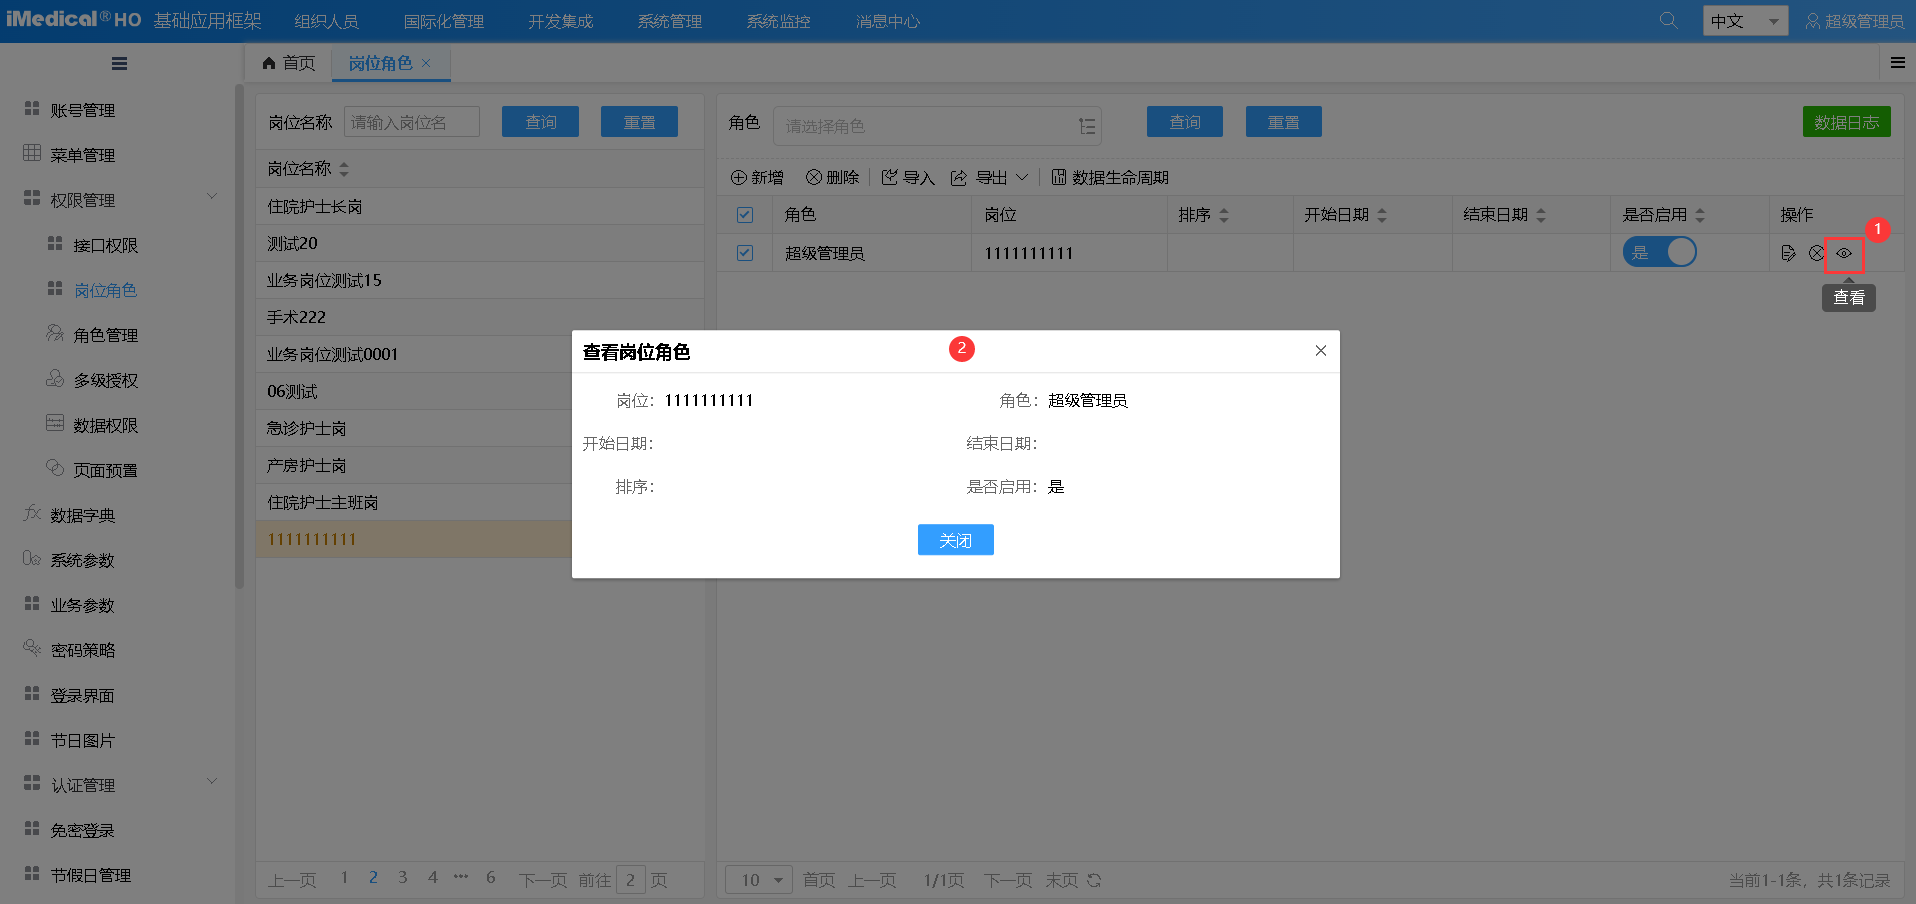Switch to the 首页 tab
Image resolution: width=1916 pixels, height=904 pixels.
pyautogui.click(x=289, y=64)
